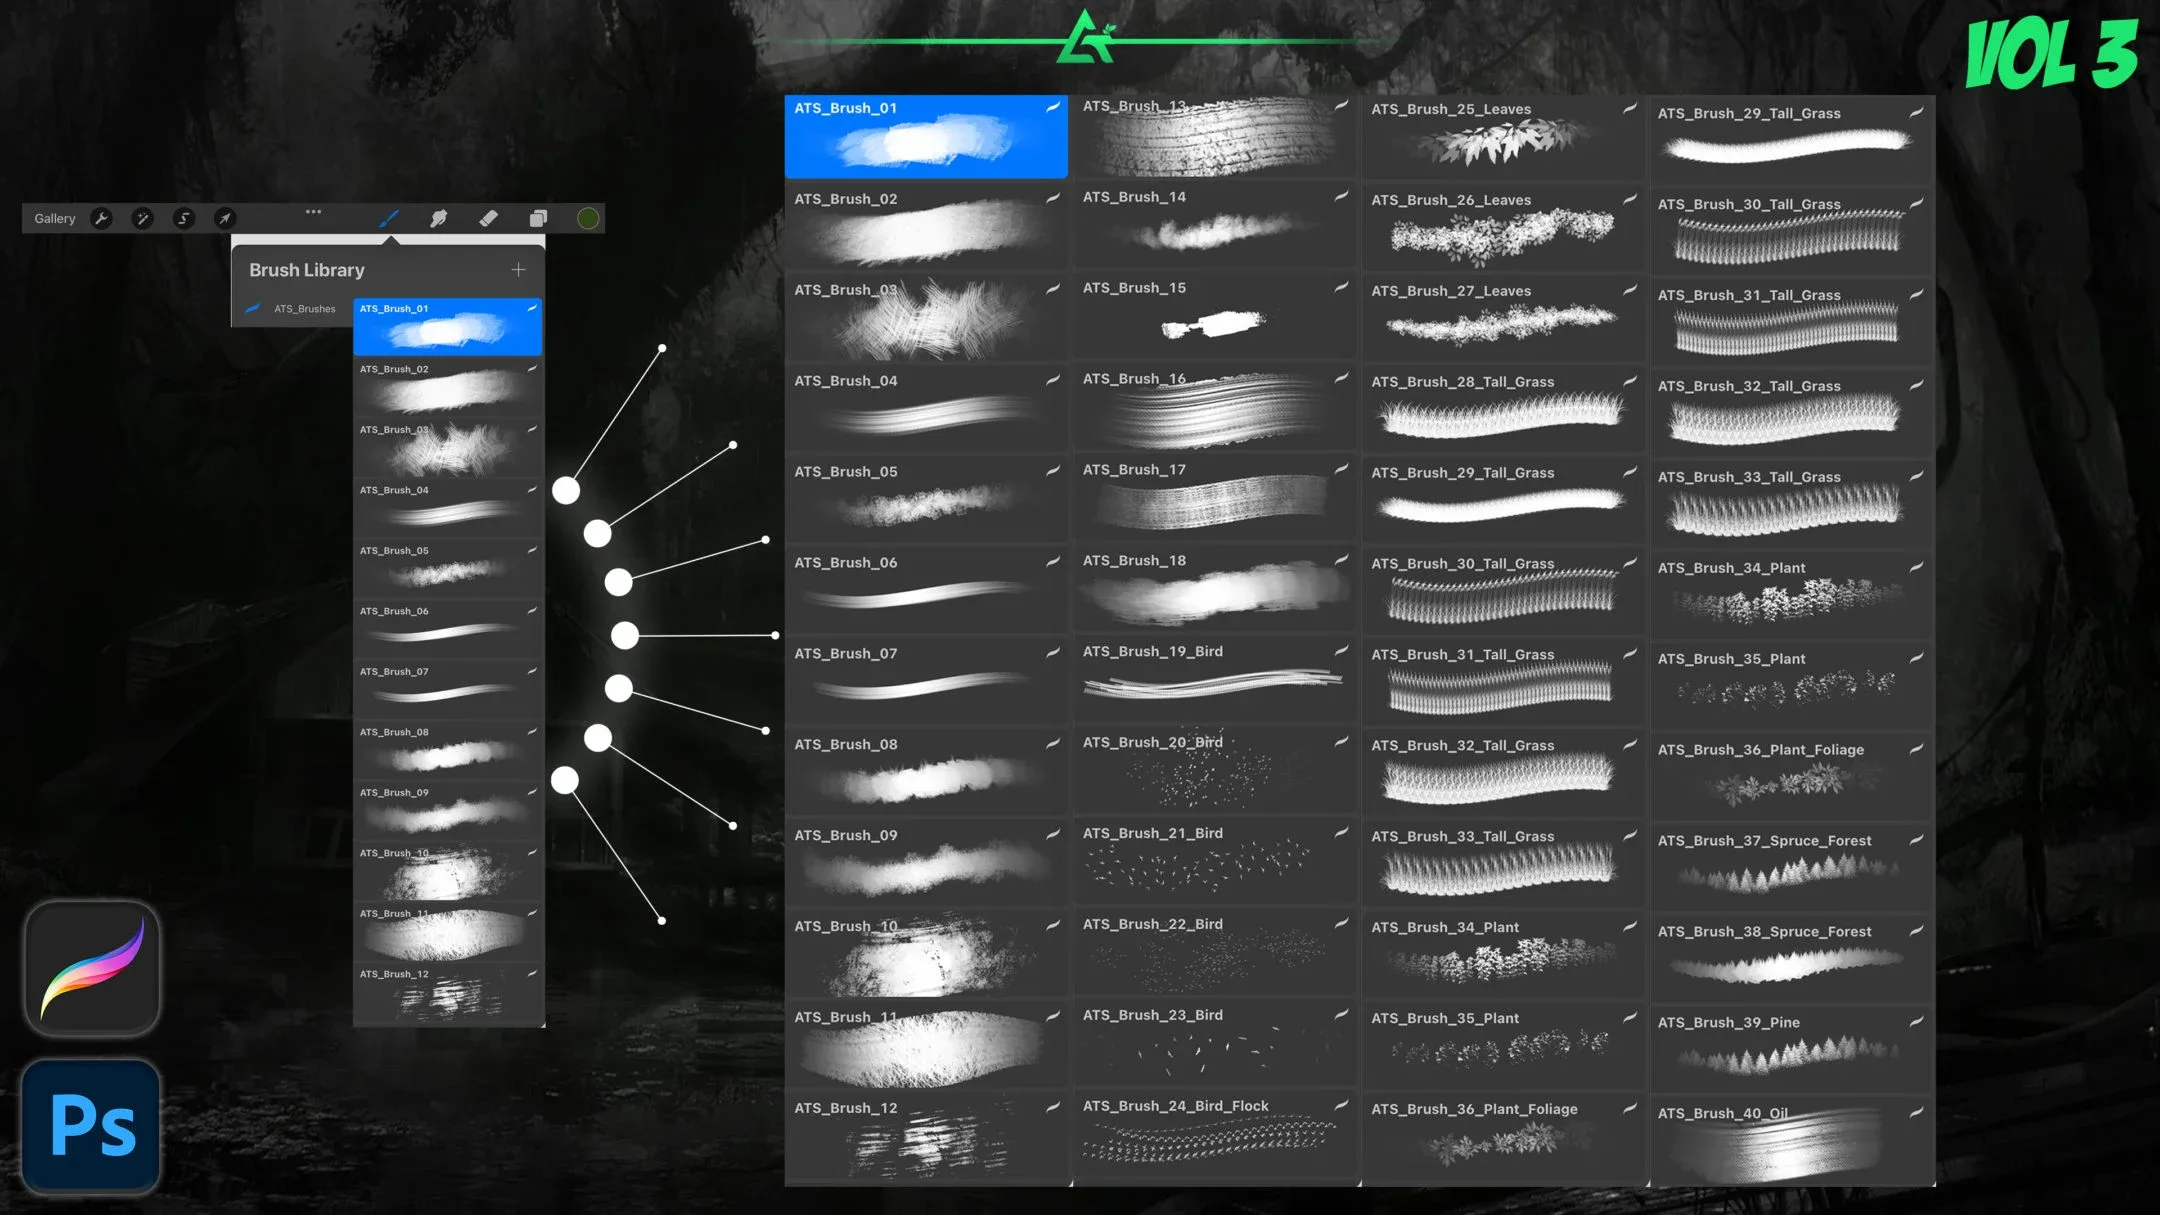
Task: Click the smudge/blend tool icon
Action: tap(439, 218)
